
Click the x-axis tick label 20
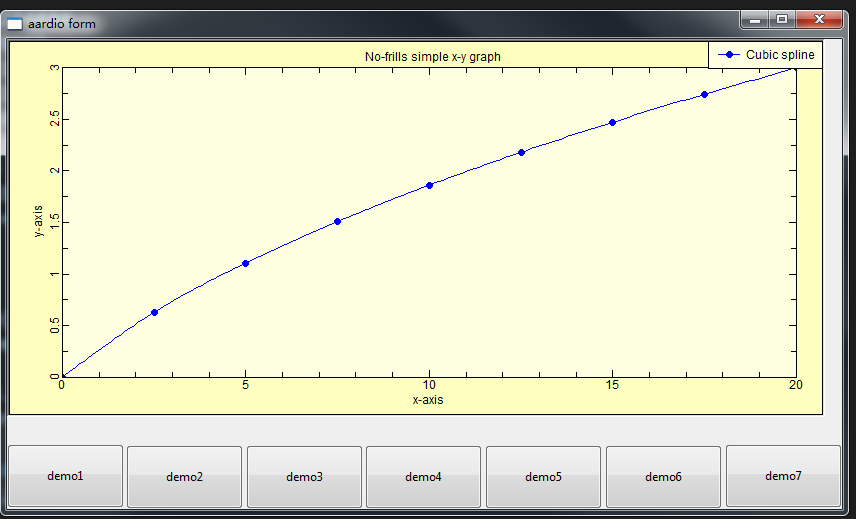click(795, 385)
